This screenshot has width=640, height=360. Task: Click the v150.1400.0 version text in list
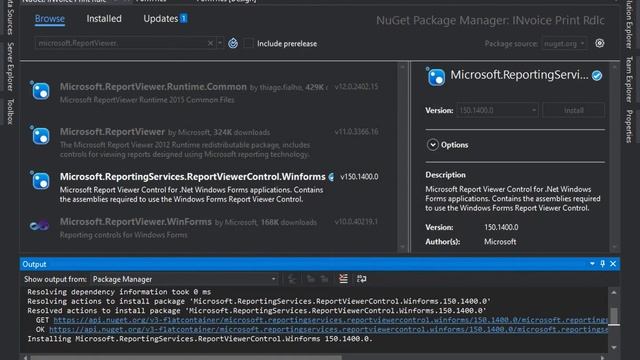click(x=359, y=177)
